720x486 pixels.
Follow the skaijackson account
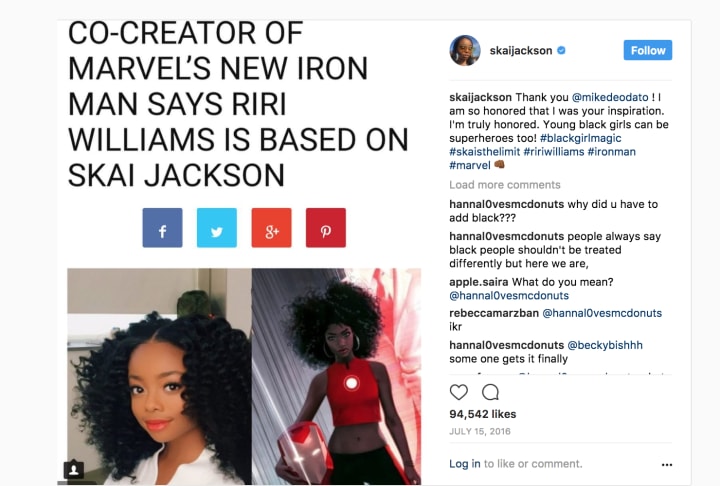coord(647,50)
